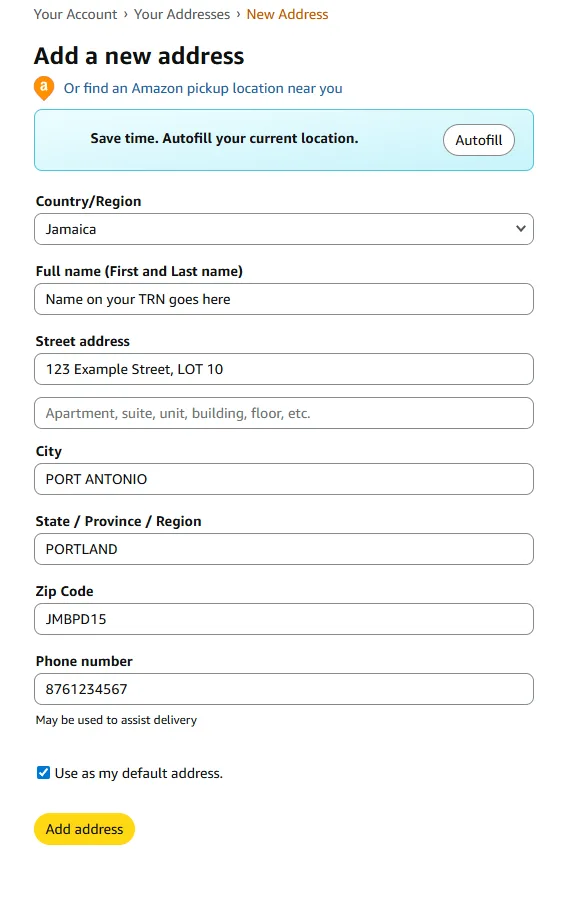Screen dimensions: 571x900
Task: Click the State field containing PORTLAND
Action: (283, 549)
